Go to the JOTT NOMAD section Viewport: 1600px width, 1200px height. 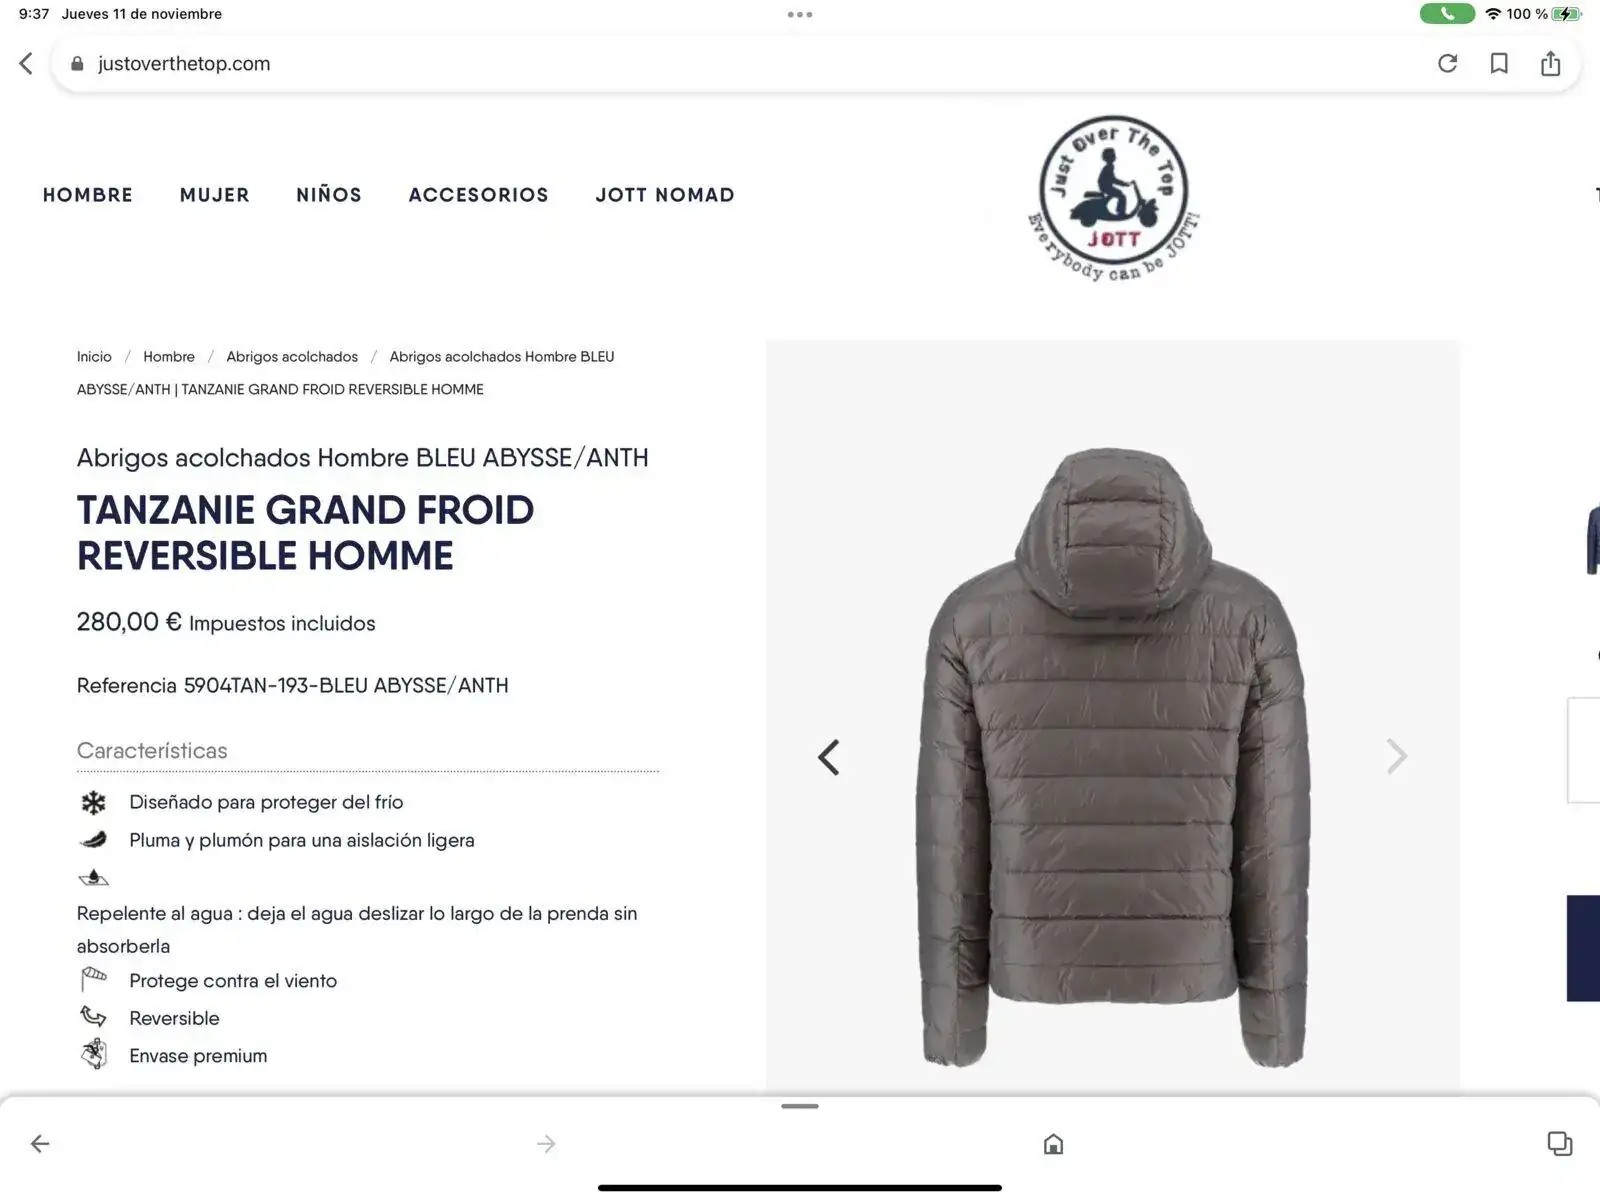point(665,195)
